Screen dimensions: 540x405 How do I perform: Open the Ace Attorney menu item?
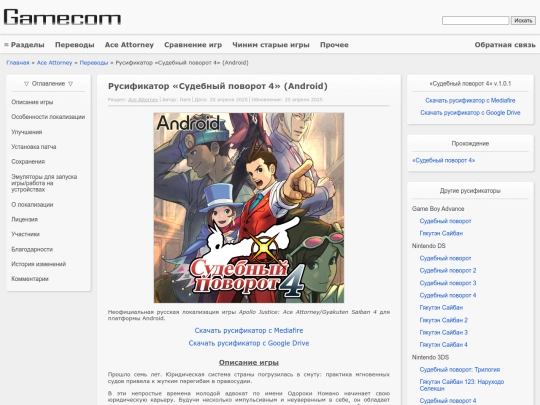coord(129,45)
